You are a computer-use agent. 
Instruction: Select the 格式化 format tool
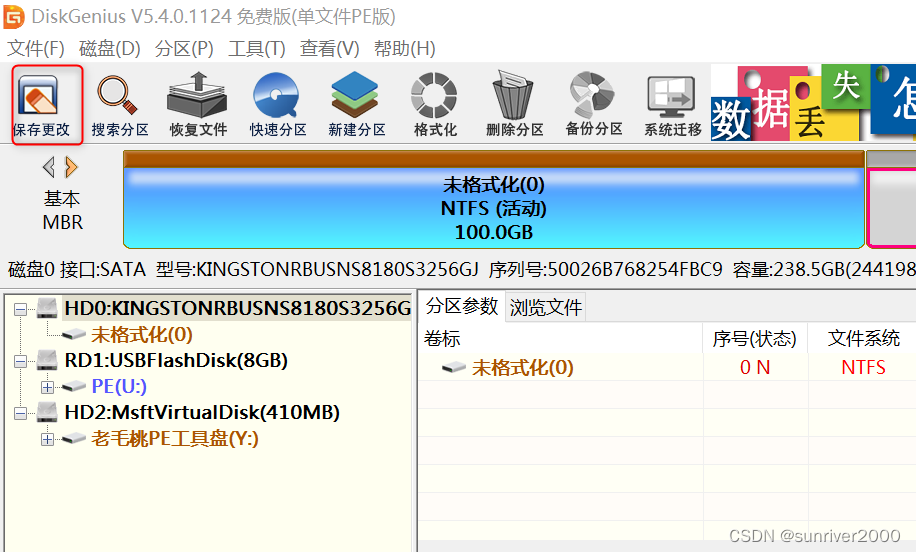[x=433, y=95]
